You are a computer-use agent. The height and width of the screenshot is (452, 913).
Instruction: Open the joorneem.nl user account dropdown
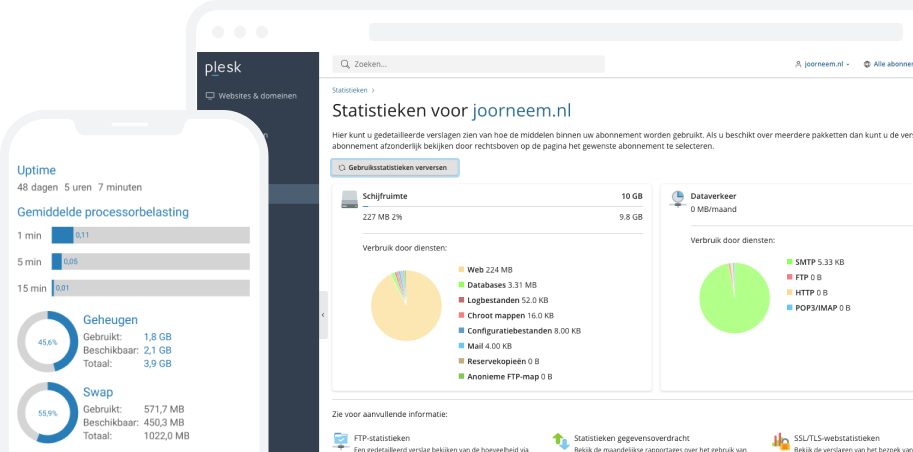tap(822, 64)
